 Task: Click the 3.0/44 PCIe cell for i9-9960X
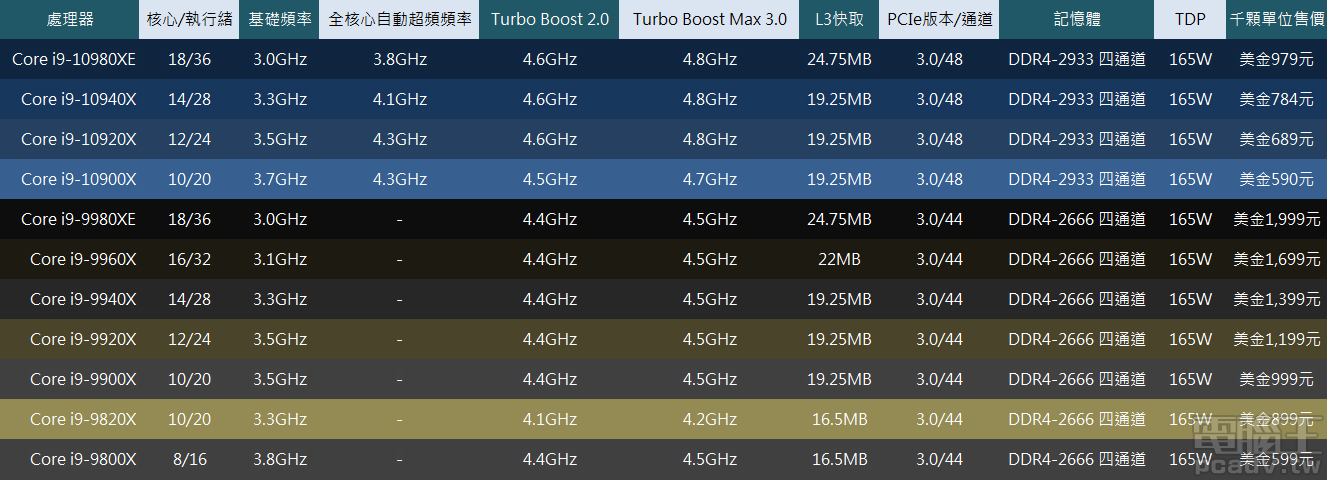[x=939, y=259]
